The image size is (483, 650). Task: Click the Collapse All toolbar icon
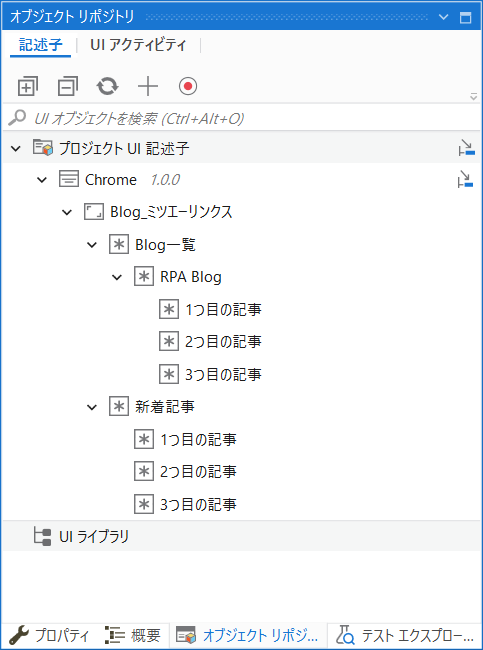(x=68, y=86)
